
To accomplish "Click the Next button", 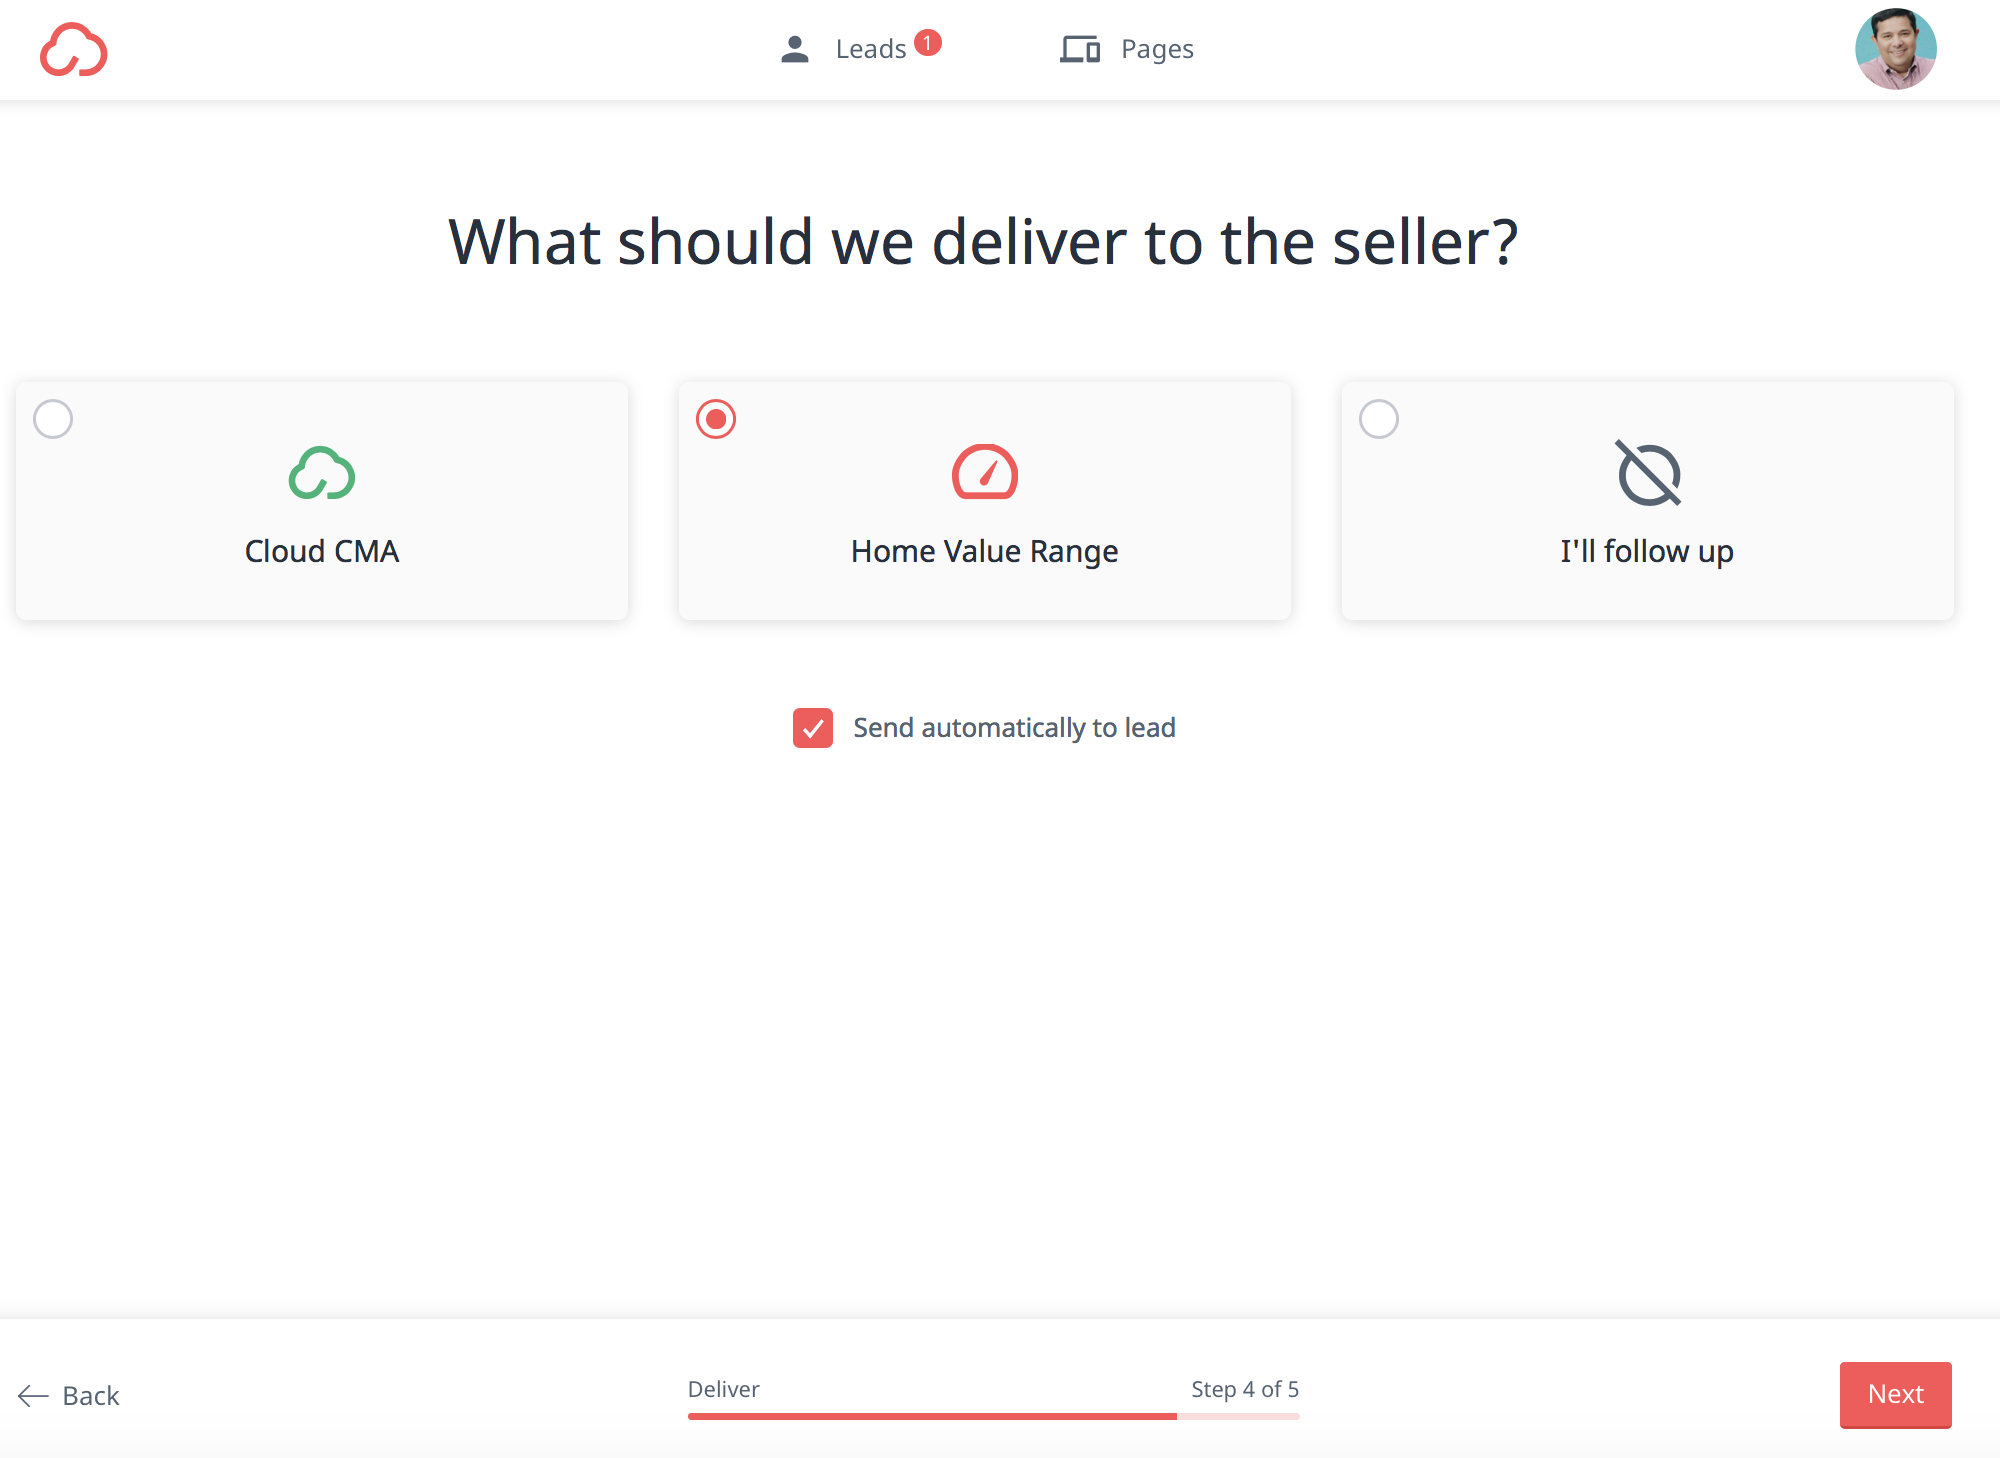I will coord(1896,1394).
